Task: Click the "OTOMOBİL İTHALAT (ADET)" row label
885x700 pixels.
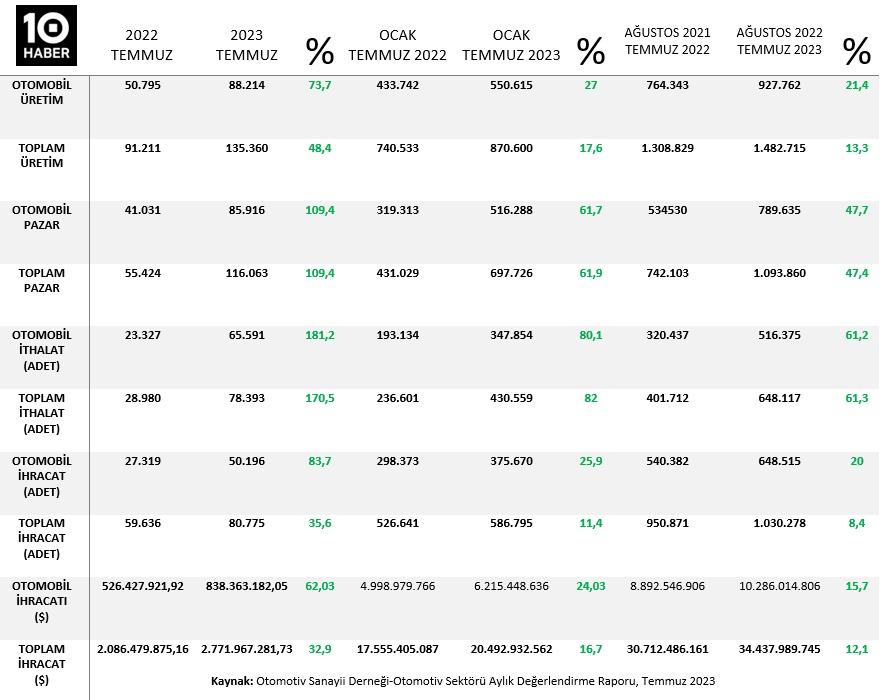Action: 42,351
